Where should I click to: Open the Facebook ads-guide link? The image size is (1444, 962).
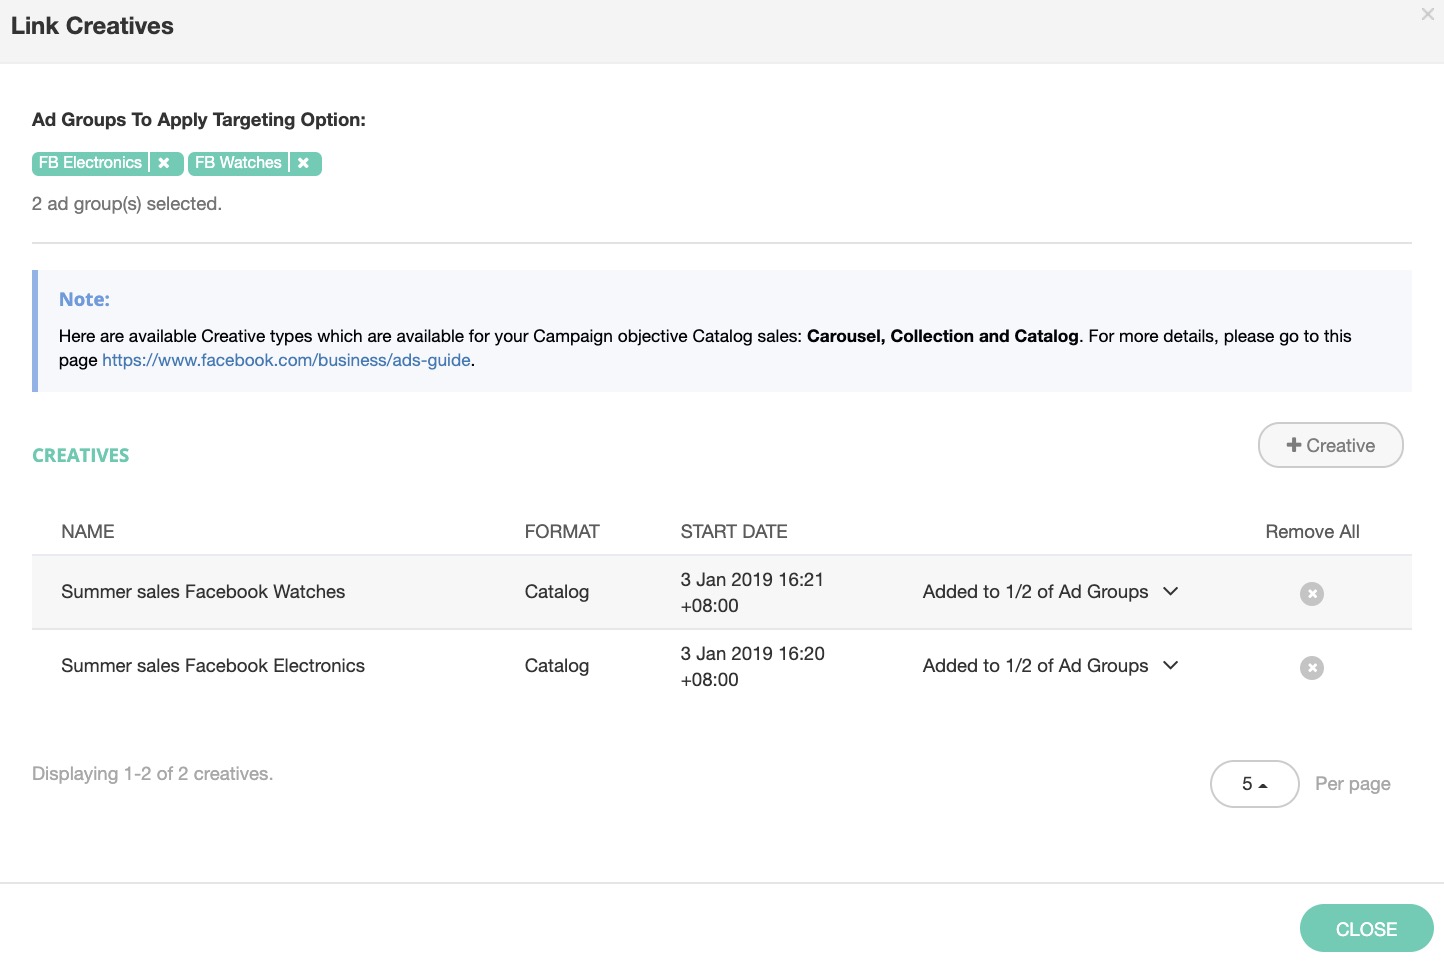pos(286,360)
